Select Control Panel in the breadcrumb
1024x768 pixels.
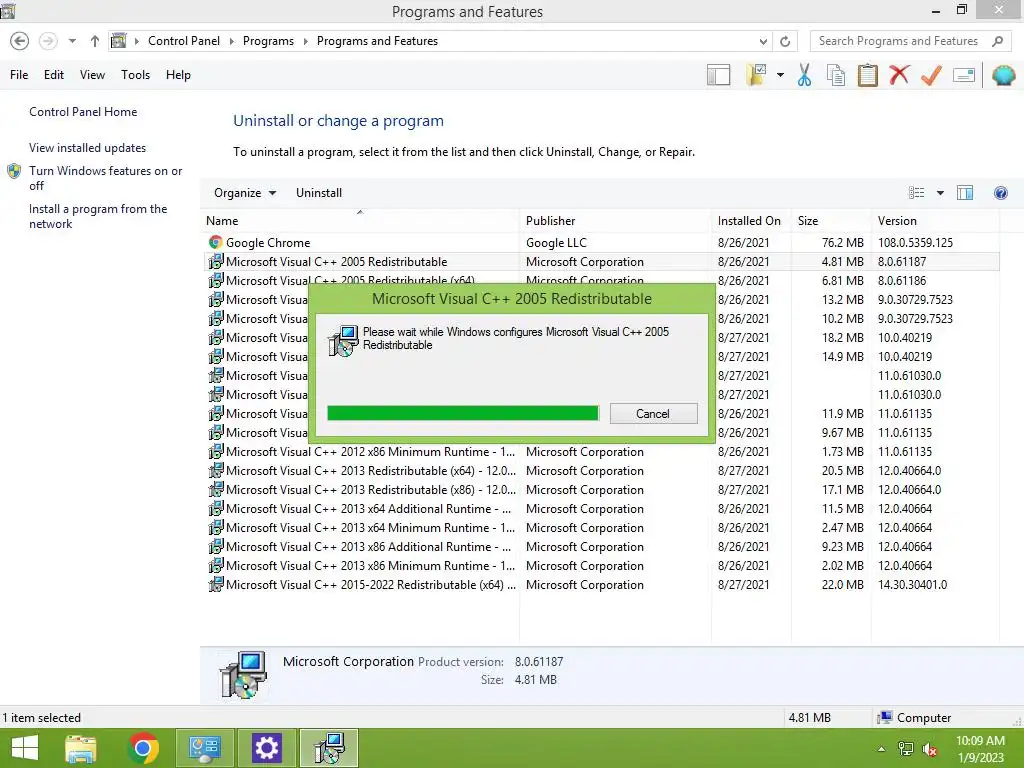coord(184,40)
